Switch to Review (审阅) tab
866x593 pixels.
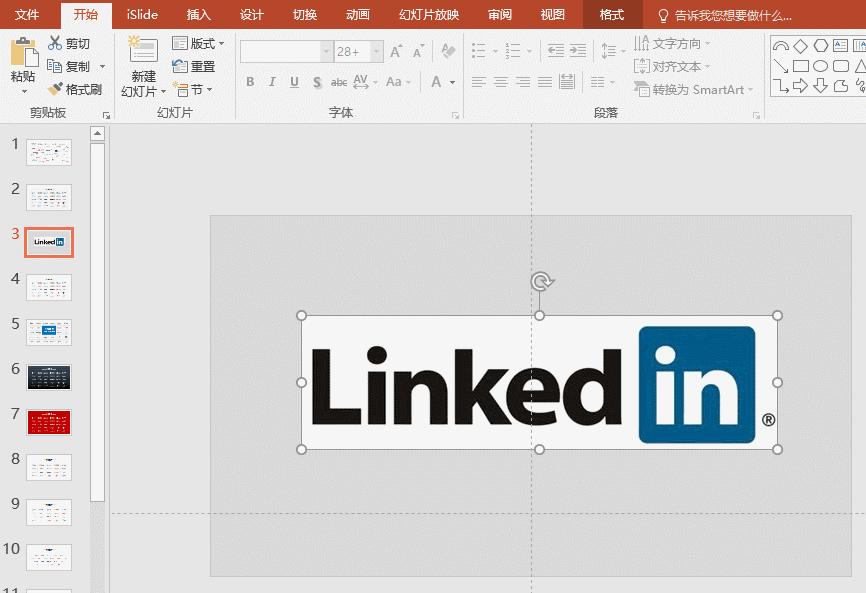(x=499, y=14)
